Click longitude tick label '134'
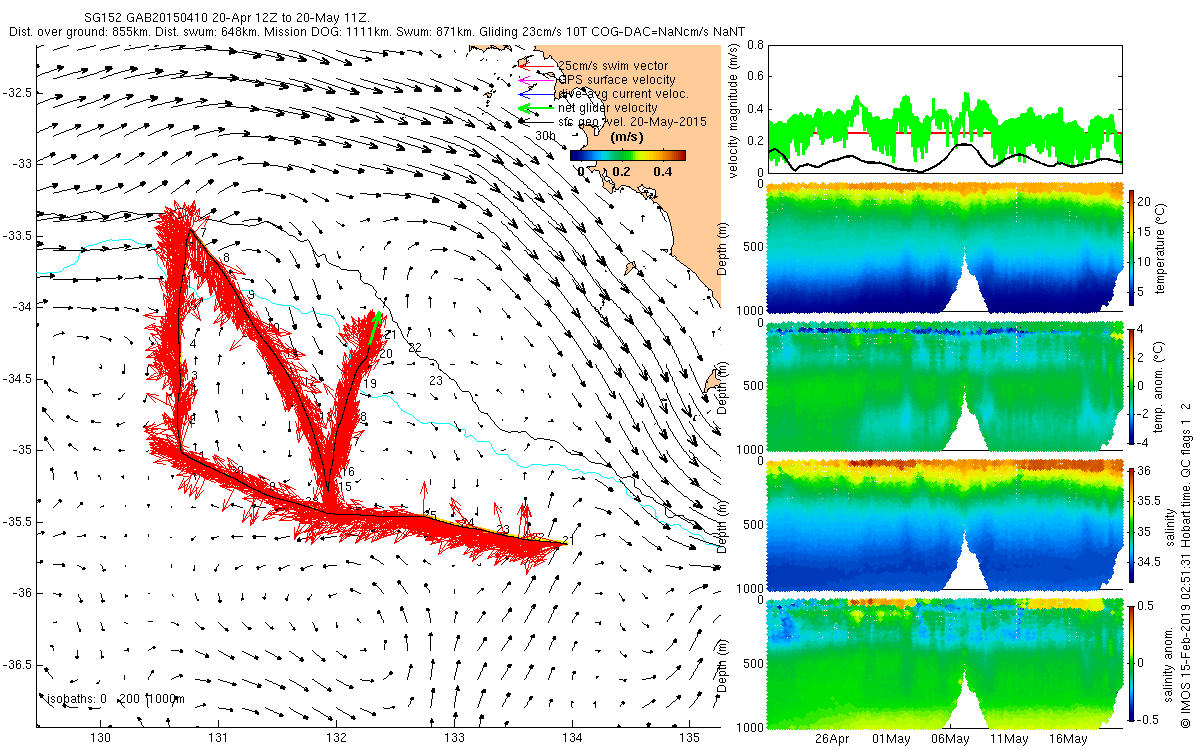 (572, 738)
